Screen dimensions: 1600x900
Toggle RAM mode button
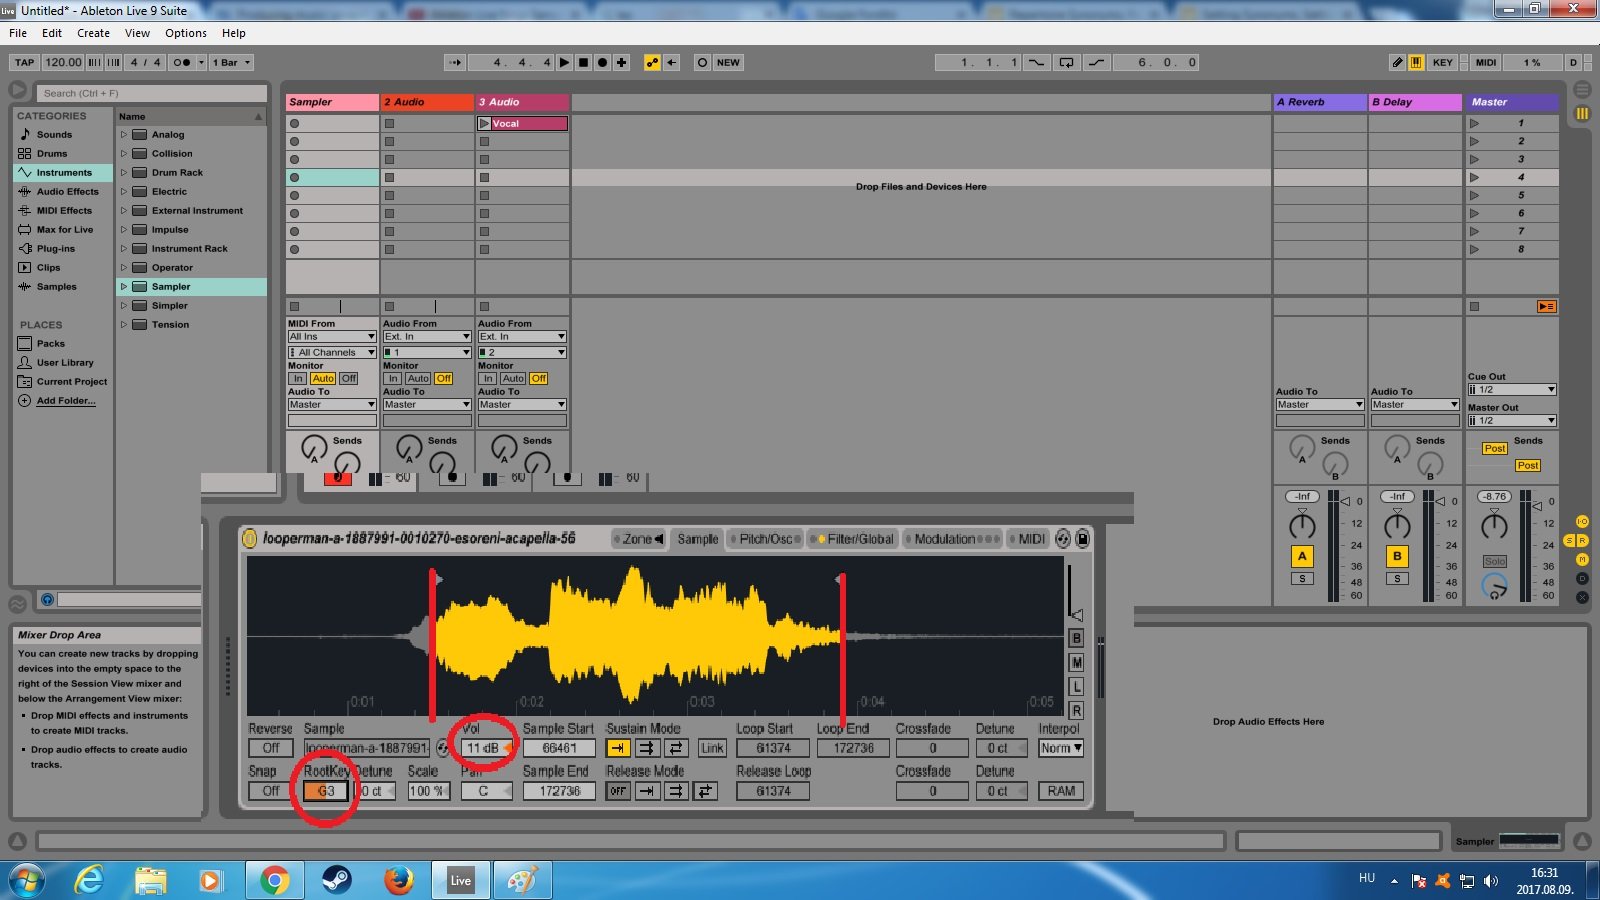click(x=1061, y=791)
